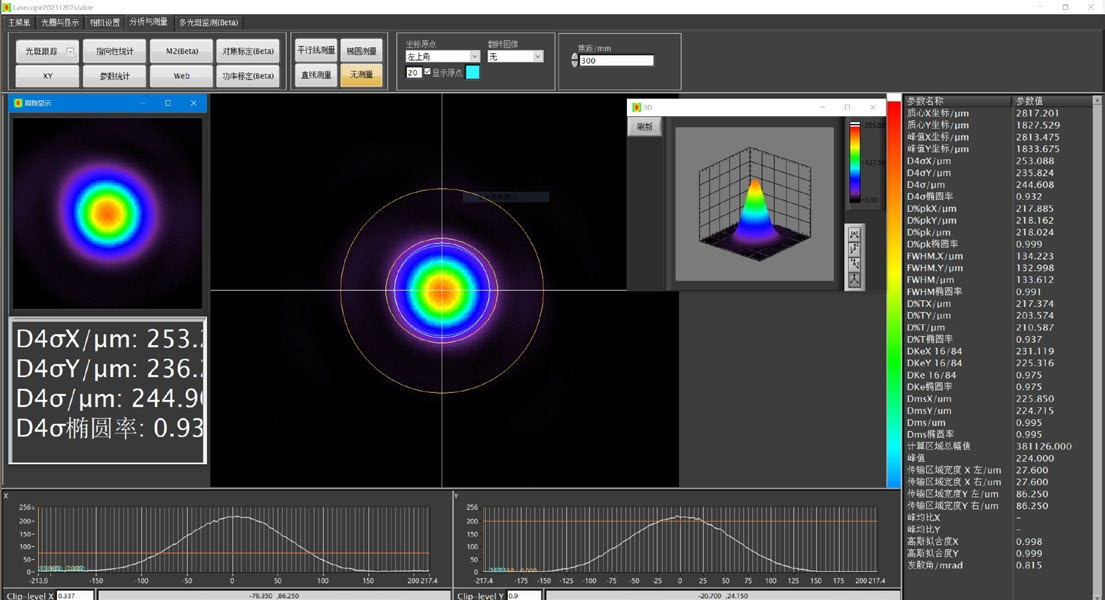Activate 平行线测量 measurement mode
Screen dimensions: 1105x600
point(316,50)
